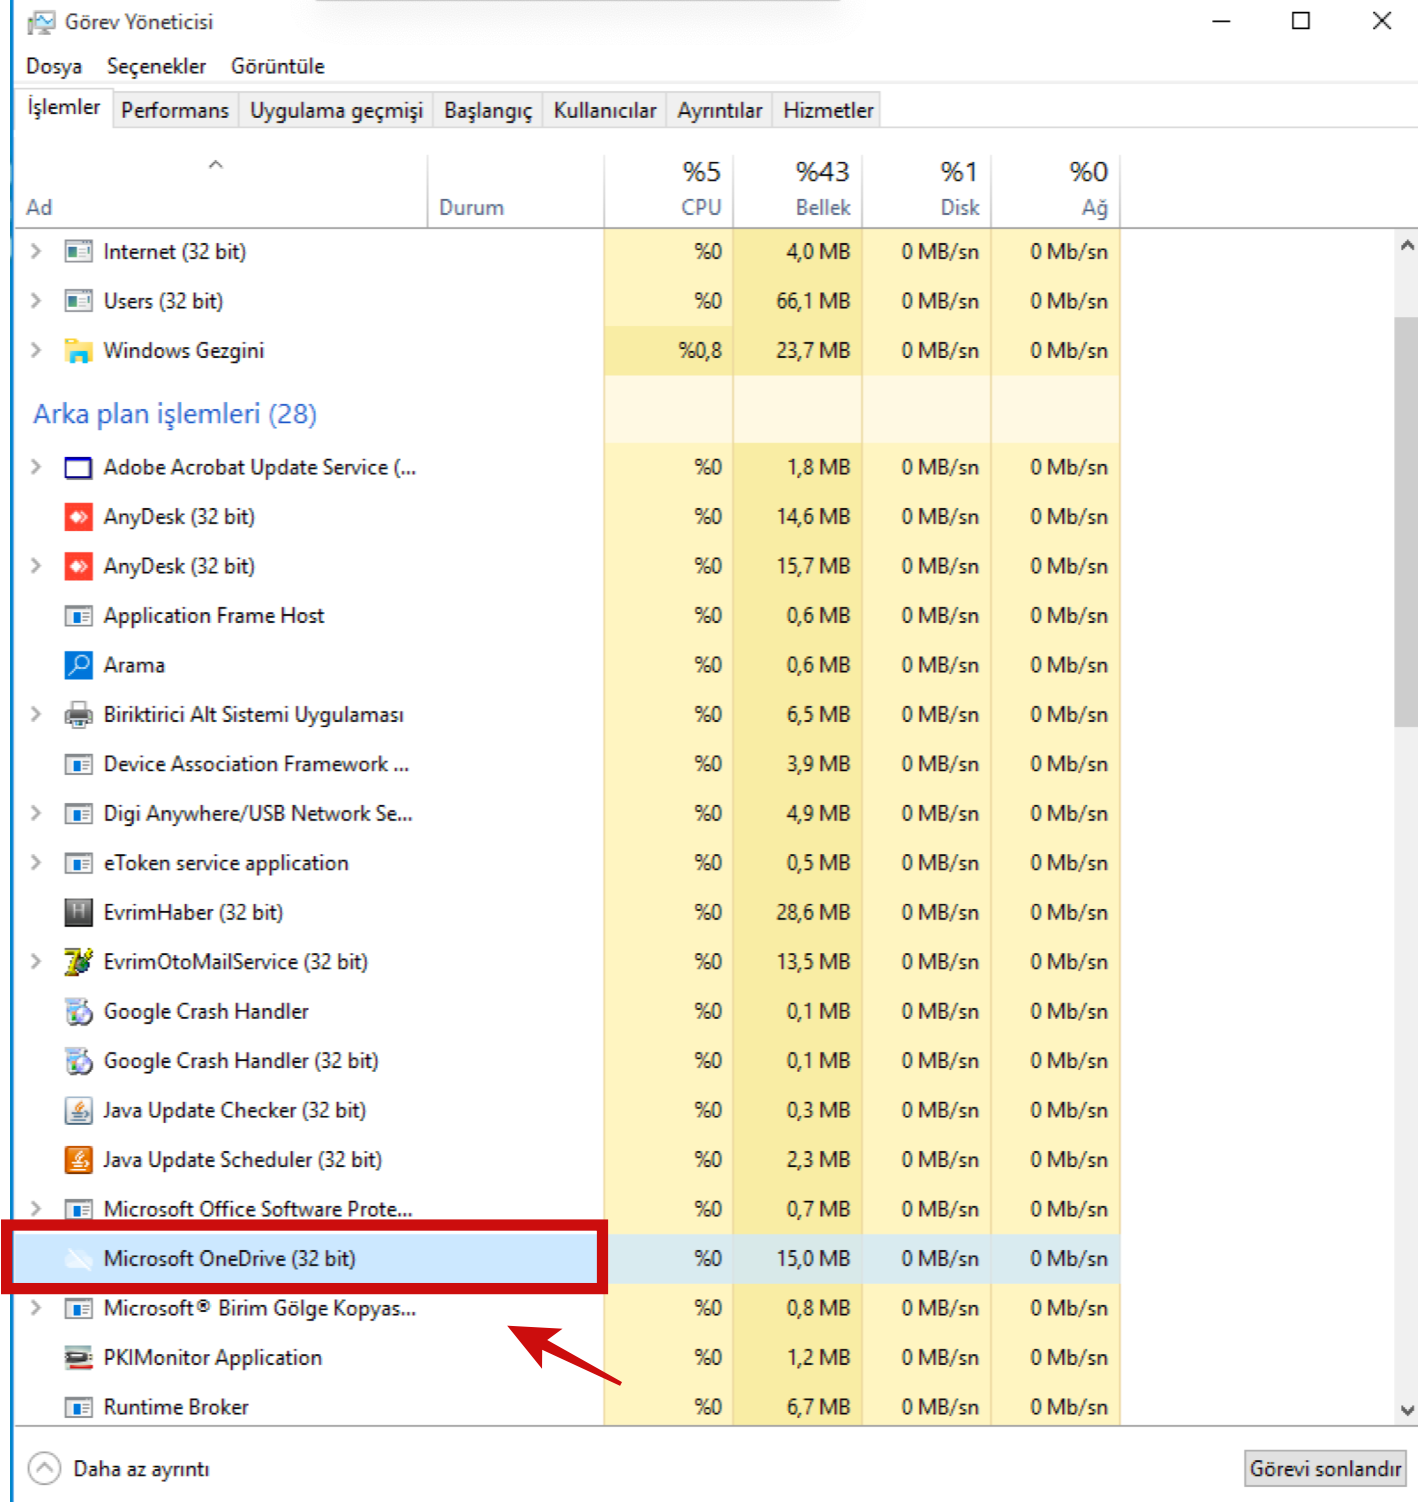1418x1502 pixels.
Task: Expand the second AnyDesk (32 bit) entry
Action: click(x=36, y=566)
